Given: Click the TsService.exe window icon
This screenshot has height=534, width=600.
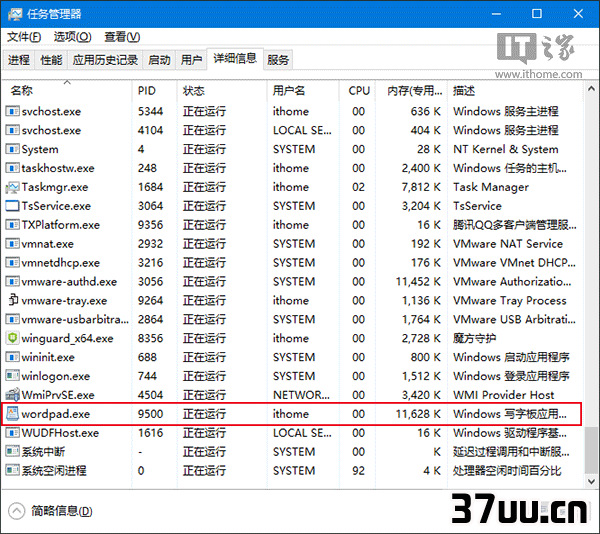Looking at the screenshot, I should pos(12,206).
